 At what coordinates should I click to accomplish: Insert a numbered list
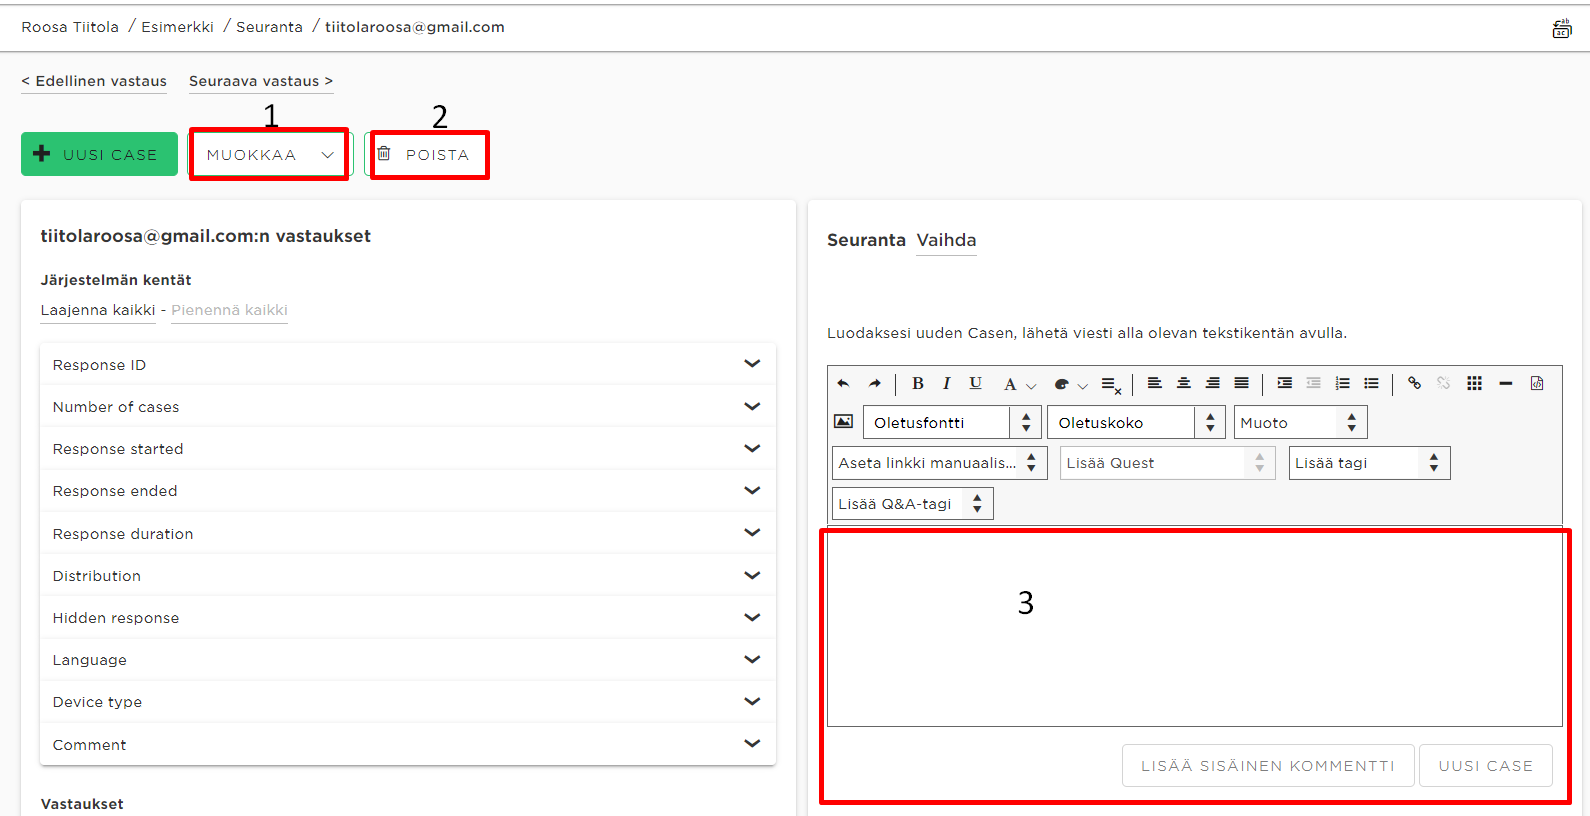1343,383
